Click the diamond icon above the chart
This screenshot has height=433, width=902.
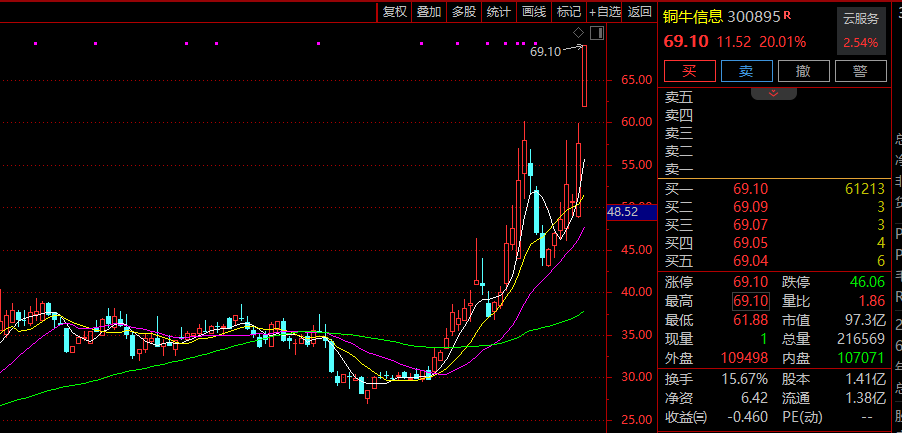click(x=579, y=32)
